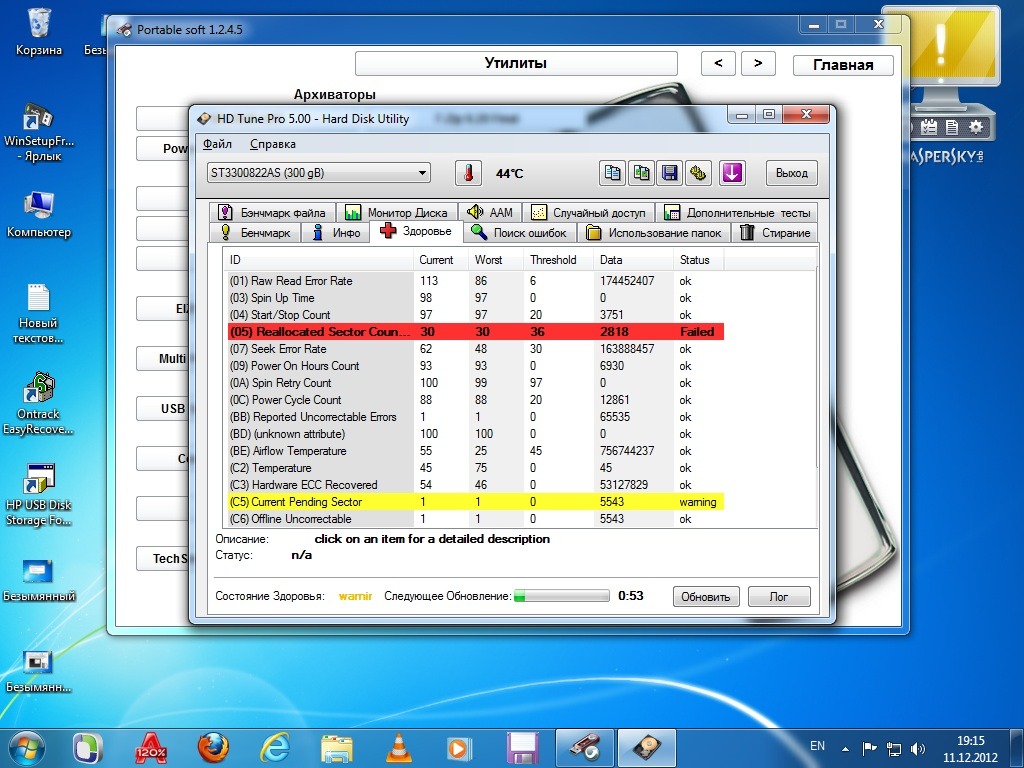Switch to HD Tune hard disk taskbar button
Image resolution: width=1024 pixels, height=768 pixels.
(647, 748)
